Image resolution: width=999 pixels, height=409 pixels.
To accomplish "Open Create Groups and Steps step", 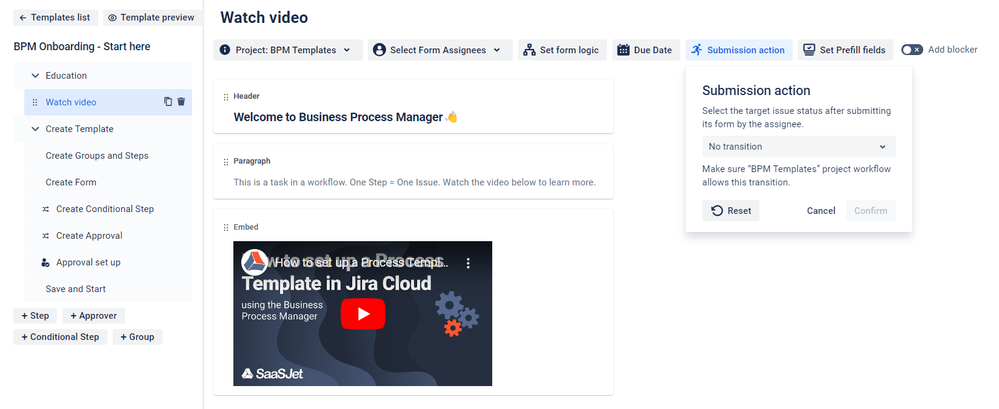I will (x=97, y=155).
